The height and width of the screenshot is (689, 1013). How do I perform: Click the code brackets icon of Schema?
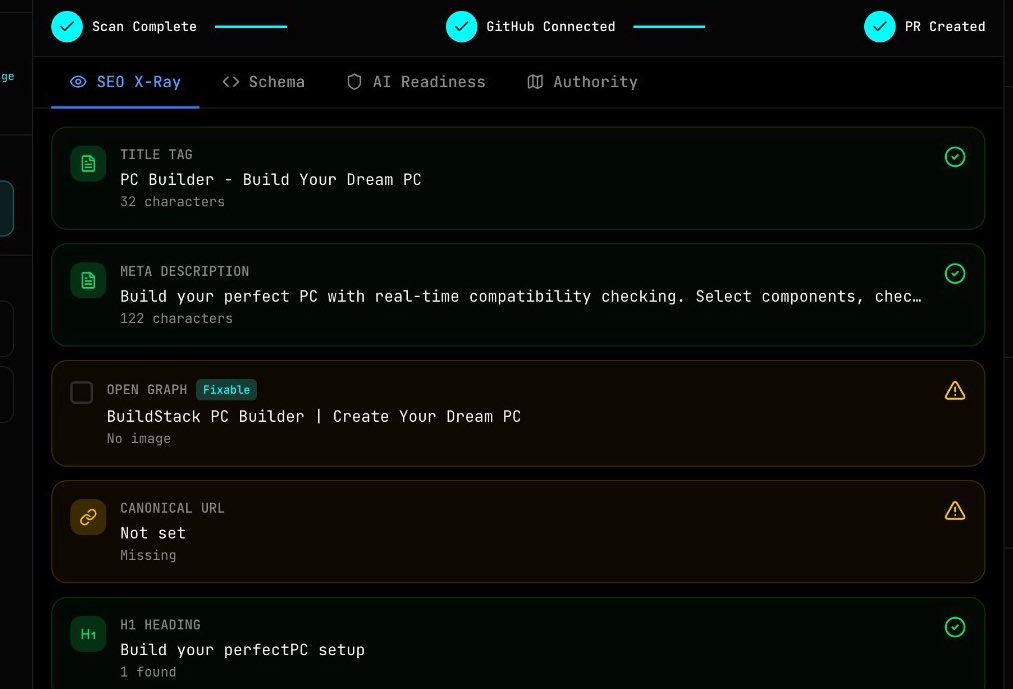click(231, 82)
